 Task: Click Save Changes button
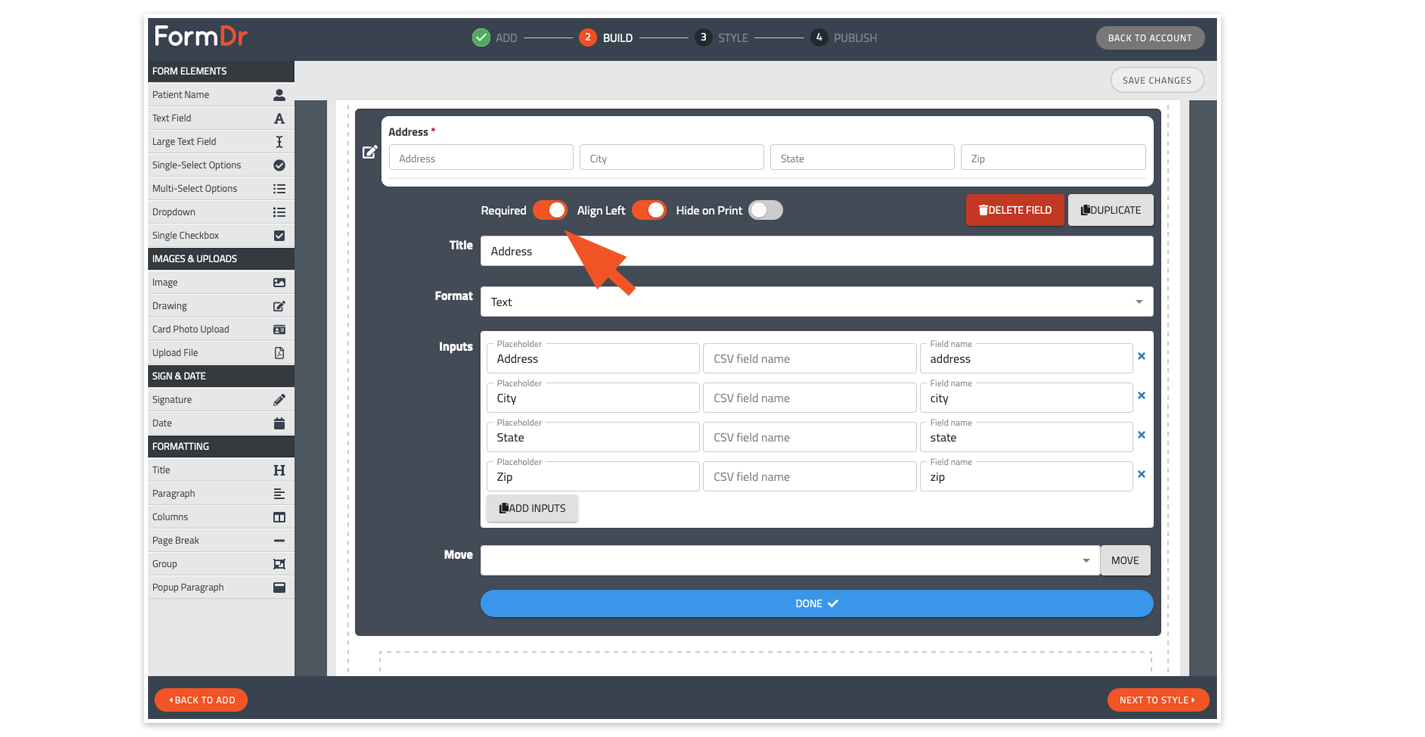[1157, 80]
